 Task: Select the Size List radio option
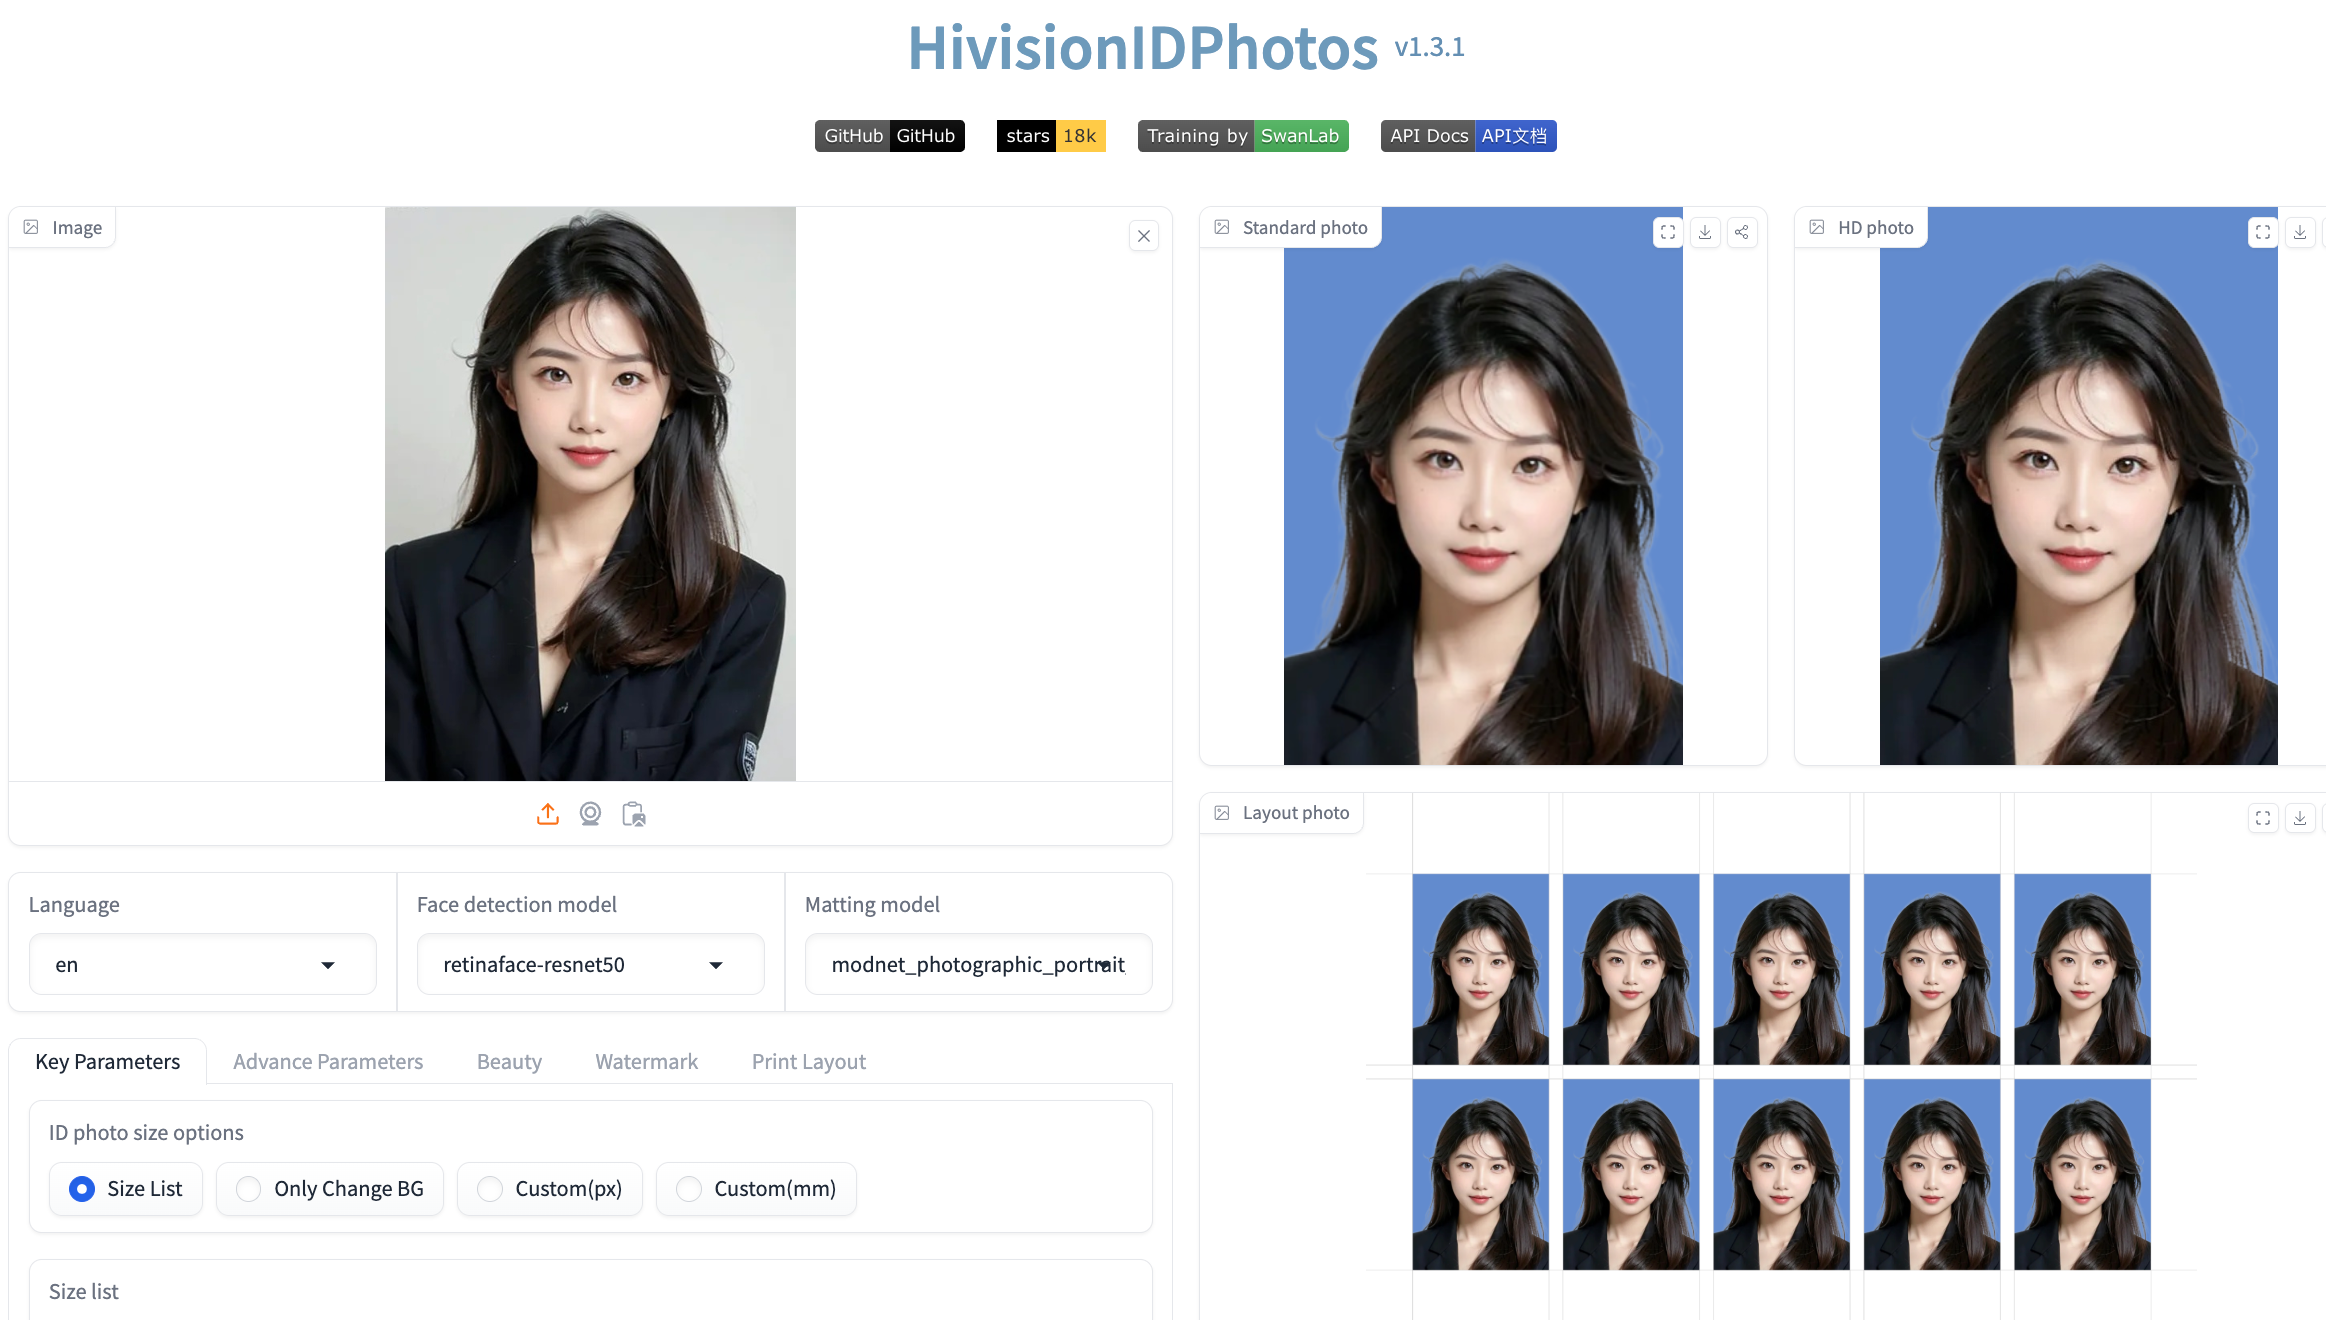click(x=126, y=1189)
